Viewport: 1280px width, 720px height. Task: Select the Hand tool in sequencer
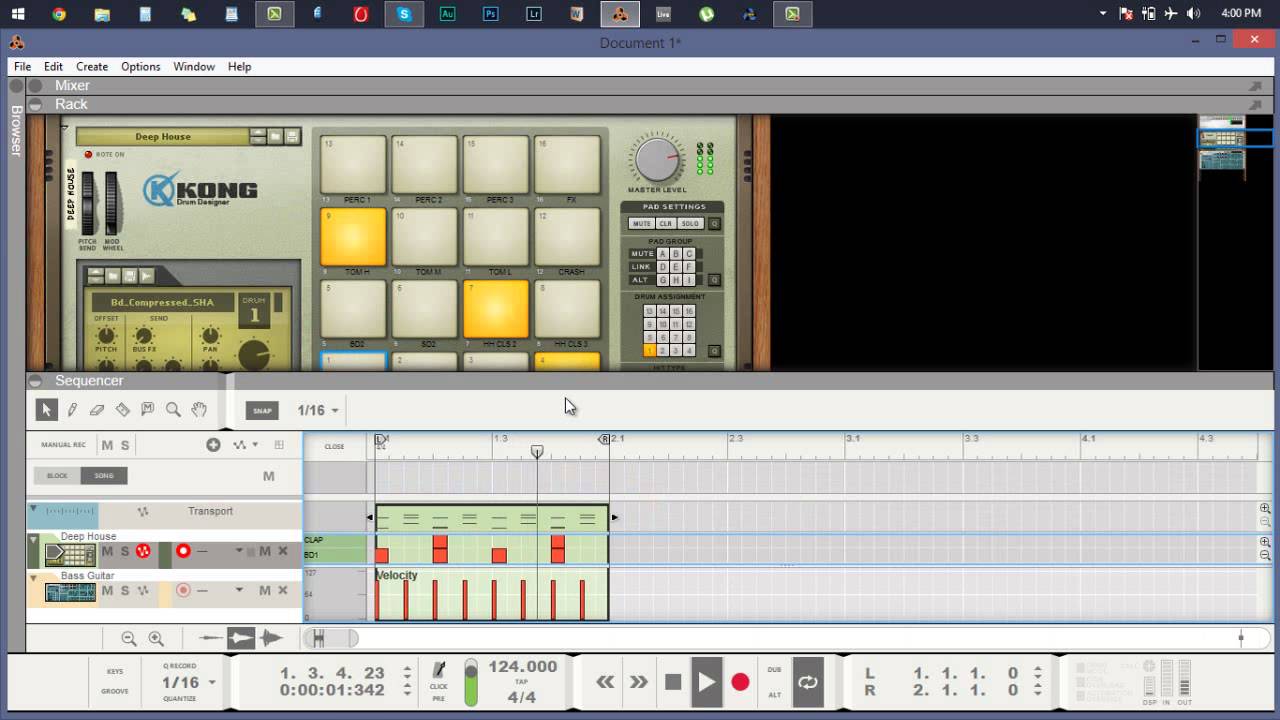click(199, 409)
